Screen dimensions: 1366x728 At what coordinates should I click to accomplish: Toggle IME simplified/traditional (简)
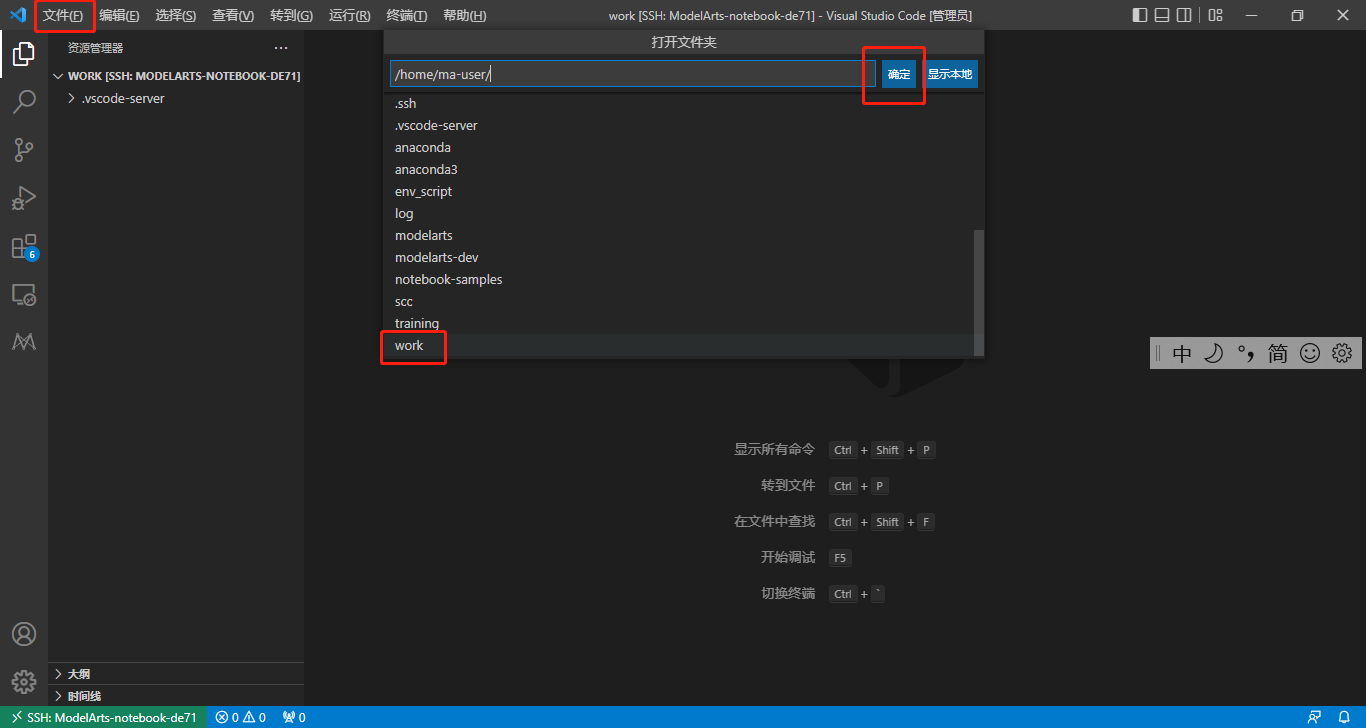click(x=1278, y=353)
